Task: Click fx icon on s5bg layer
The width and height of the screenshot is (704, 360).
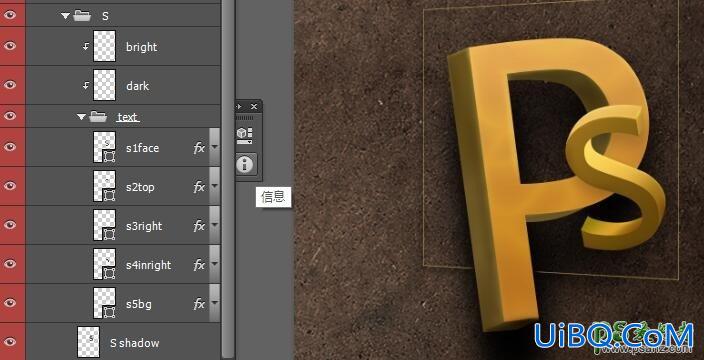Action: coord(199,304)
